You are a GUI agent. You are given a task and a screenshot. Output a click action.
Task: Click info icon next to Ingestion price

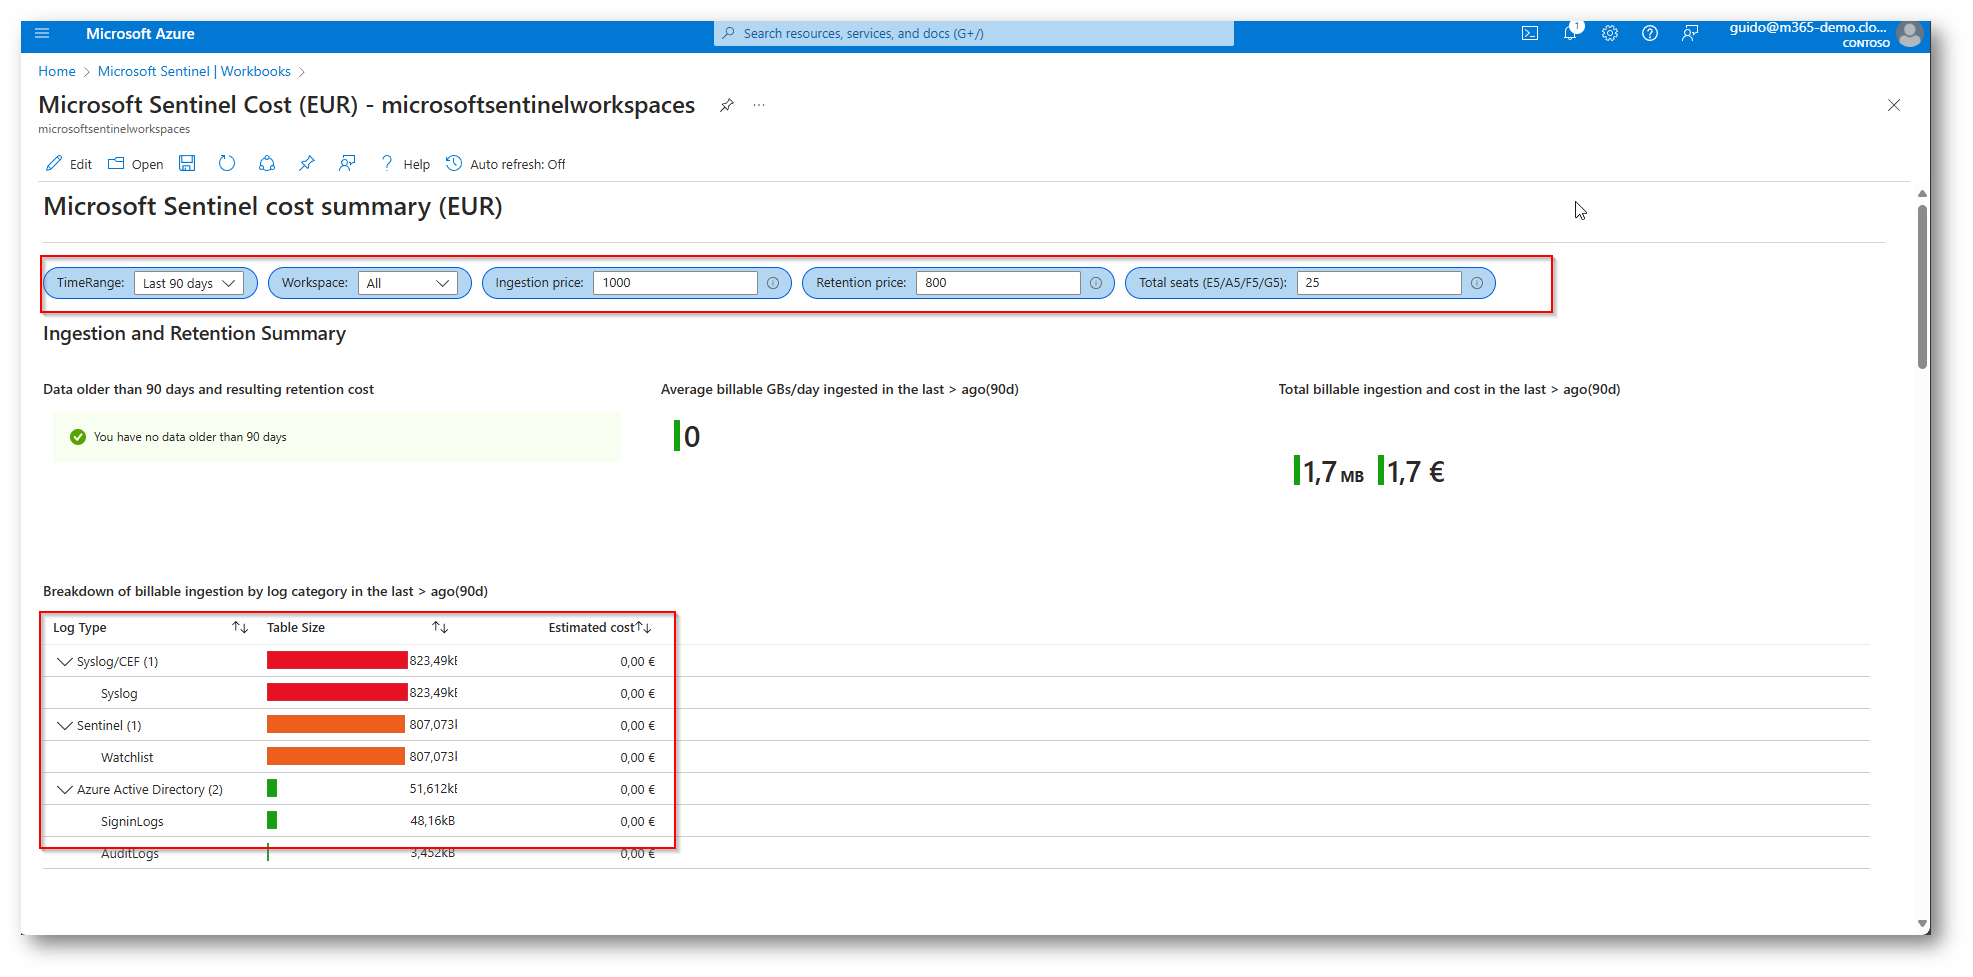point(773,283)
